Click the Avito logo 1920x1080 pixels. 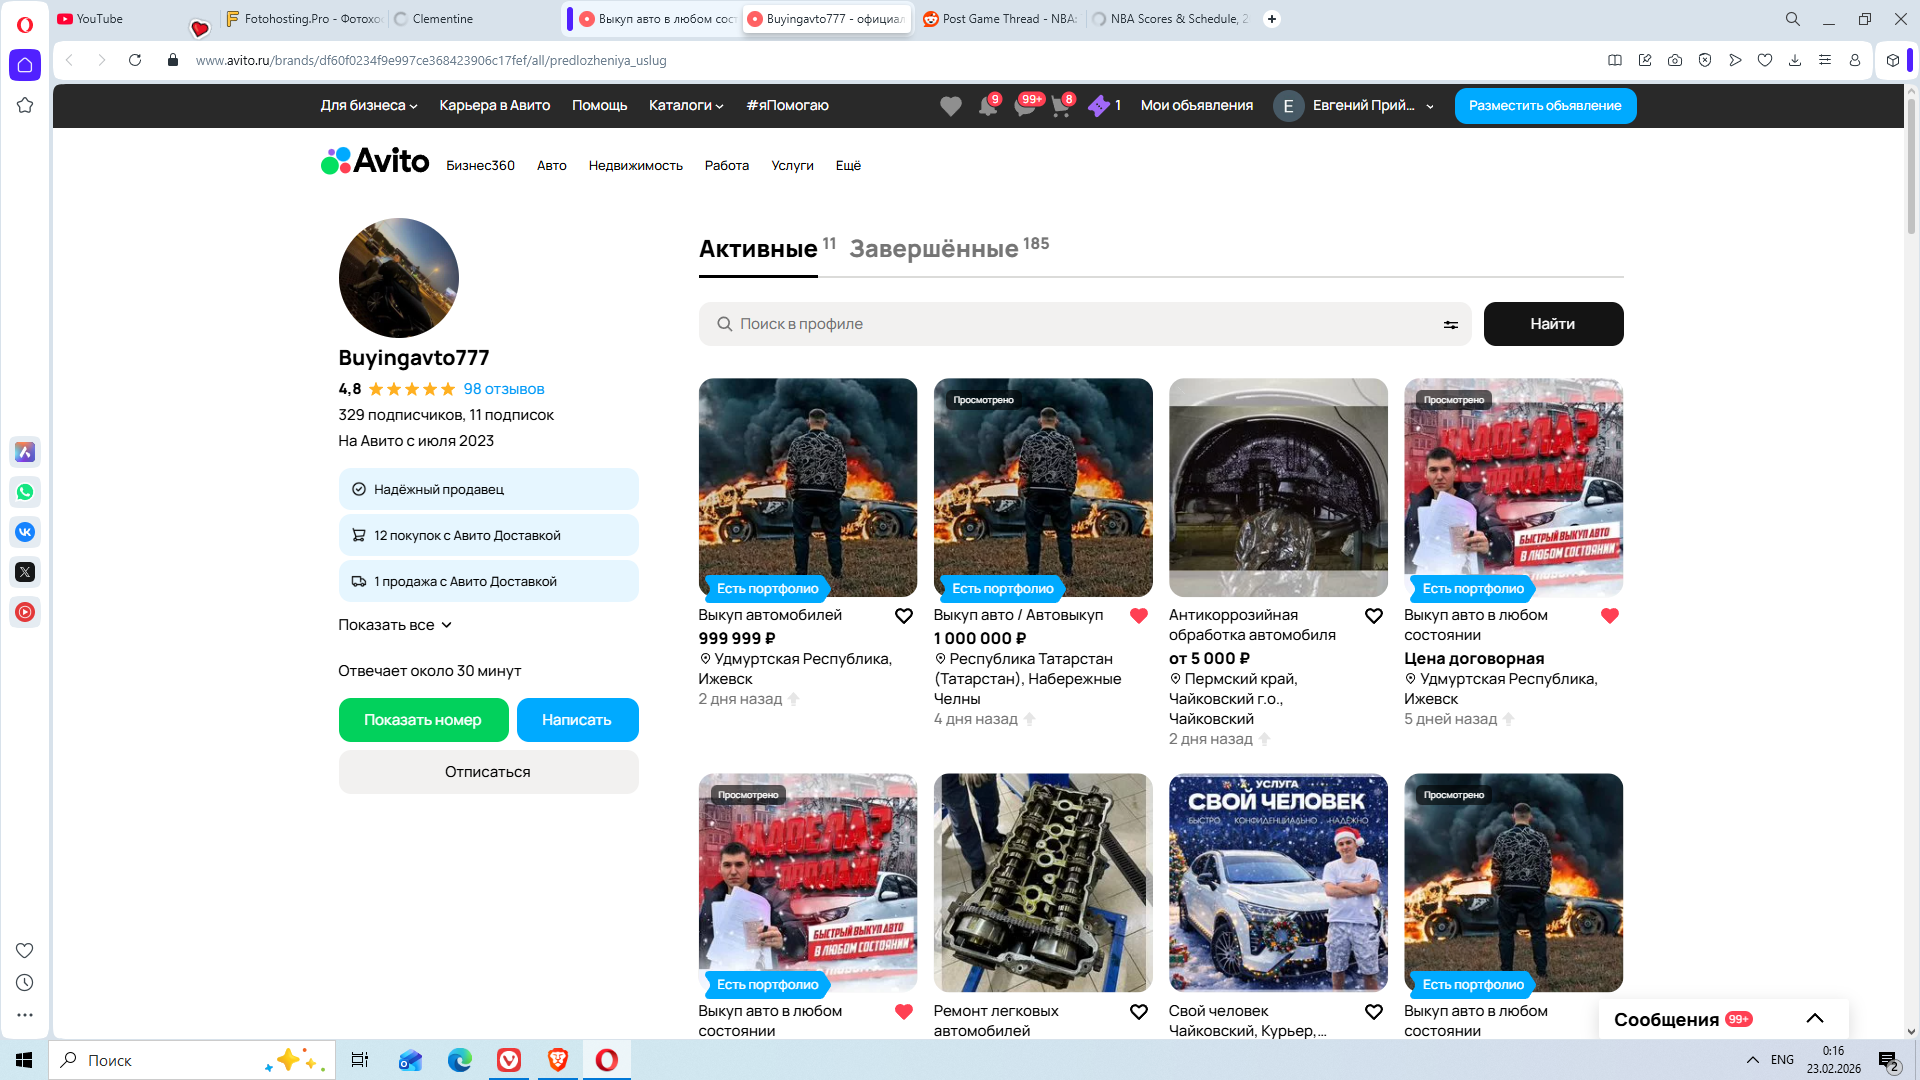pos(375,161)
